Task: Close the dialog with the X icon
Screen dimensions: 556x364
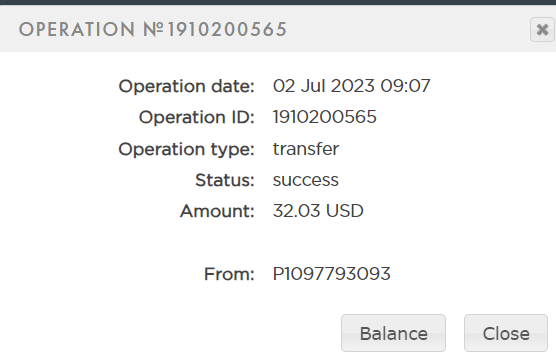Action: coord(542,30)
